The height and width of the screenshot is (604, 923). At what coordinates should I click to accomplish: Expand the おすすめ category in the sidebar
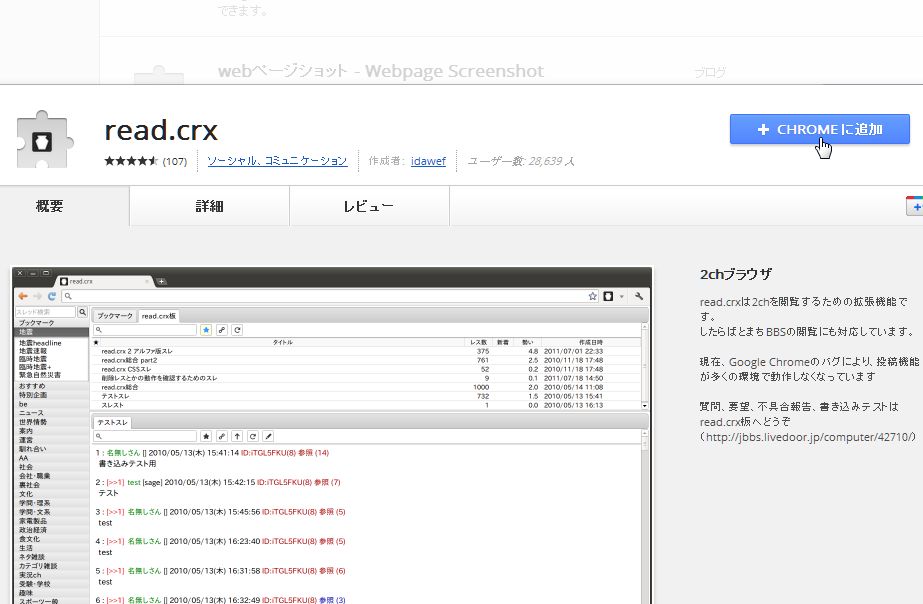pyautogui.click(x=51, y=386)
